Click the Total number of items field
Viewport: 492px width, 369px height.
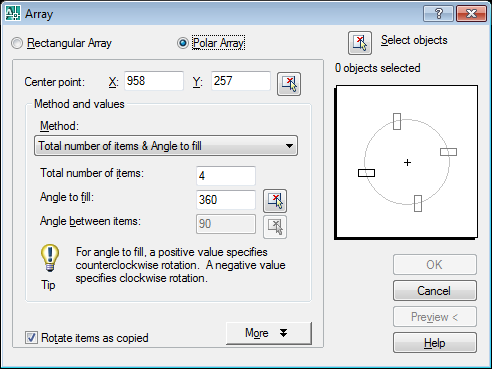tap(226, 176)
